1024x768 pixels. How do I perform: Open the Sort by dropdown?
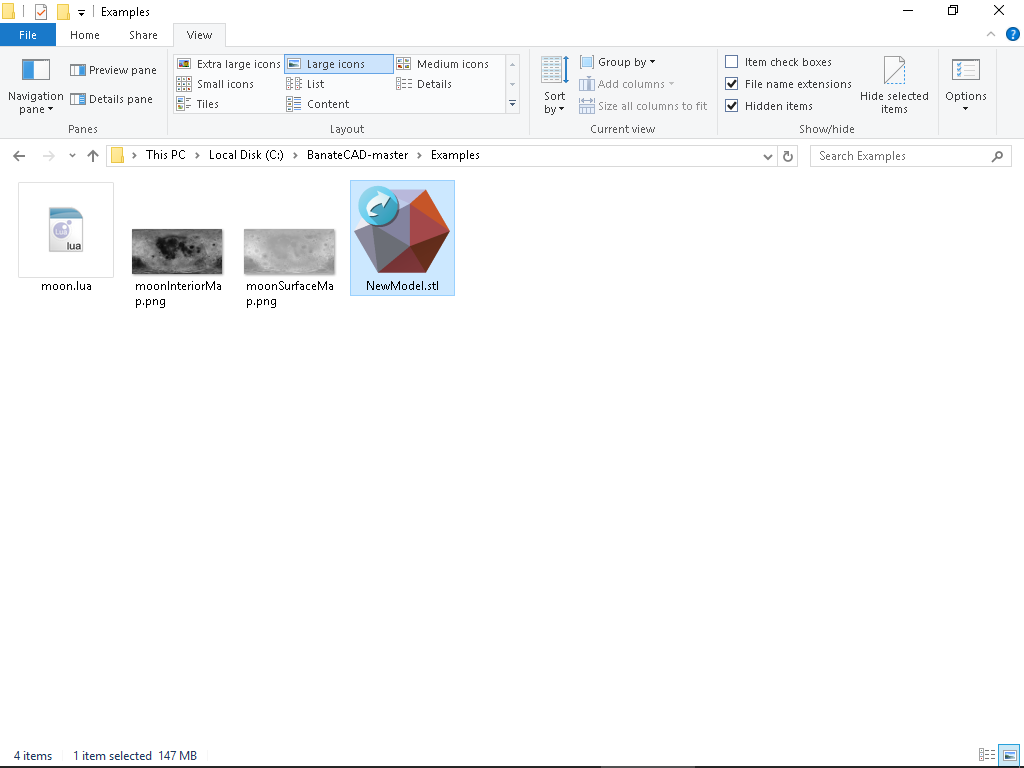coord(553,86)
